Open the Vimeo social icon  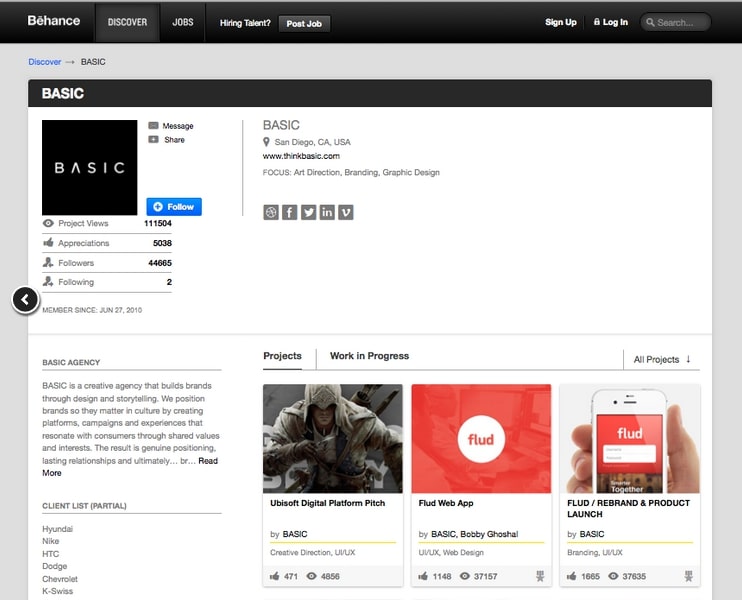tap(346, 212)
